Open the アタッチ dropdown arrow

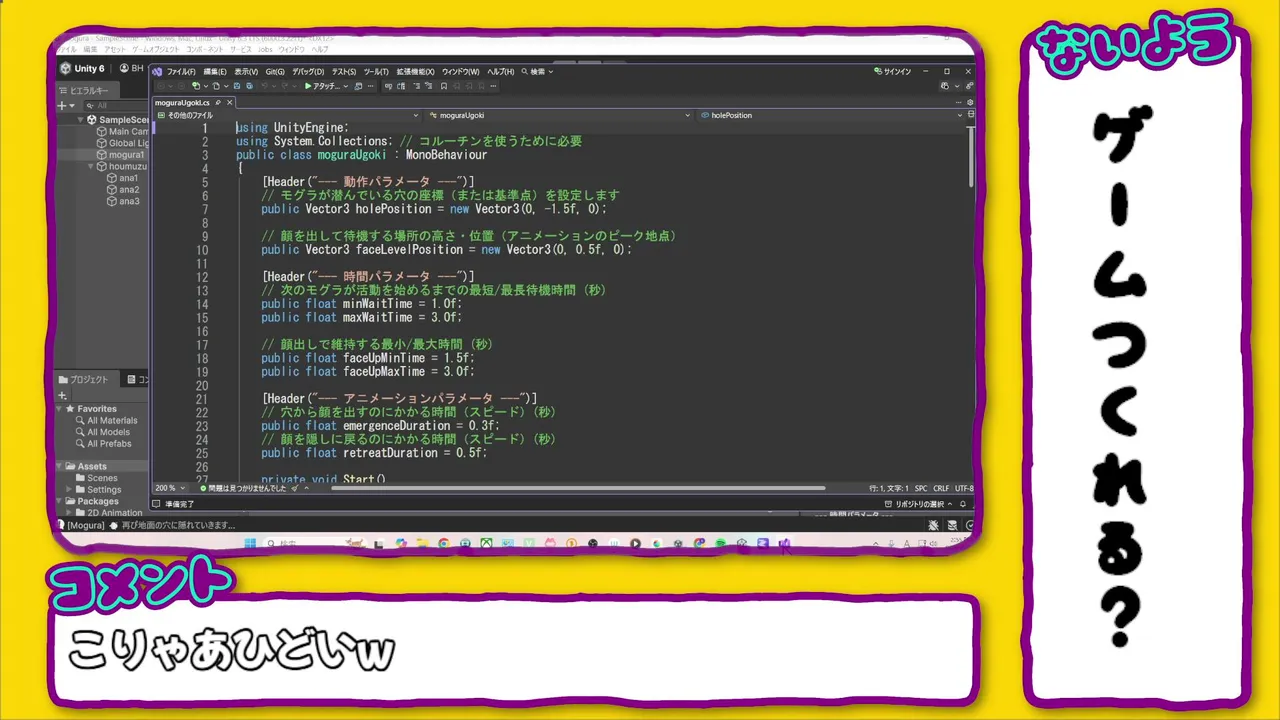coord(346,86)
